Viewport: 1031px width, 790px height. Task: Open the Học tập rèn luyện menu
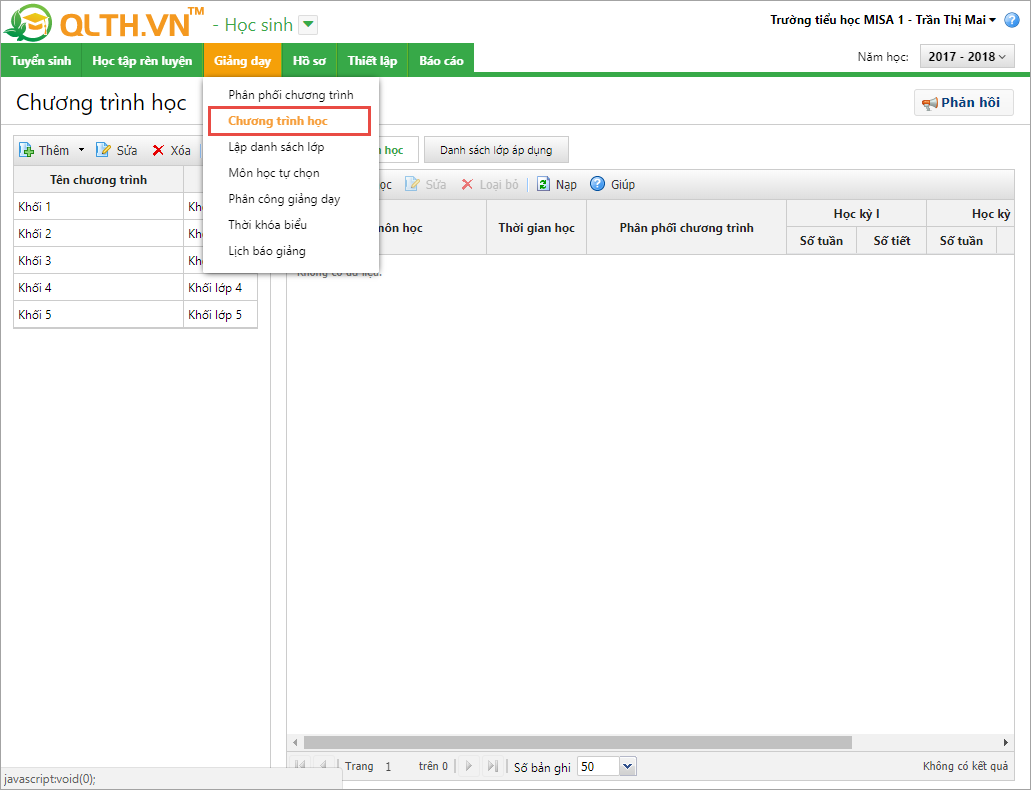click(142, 61)
